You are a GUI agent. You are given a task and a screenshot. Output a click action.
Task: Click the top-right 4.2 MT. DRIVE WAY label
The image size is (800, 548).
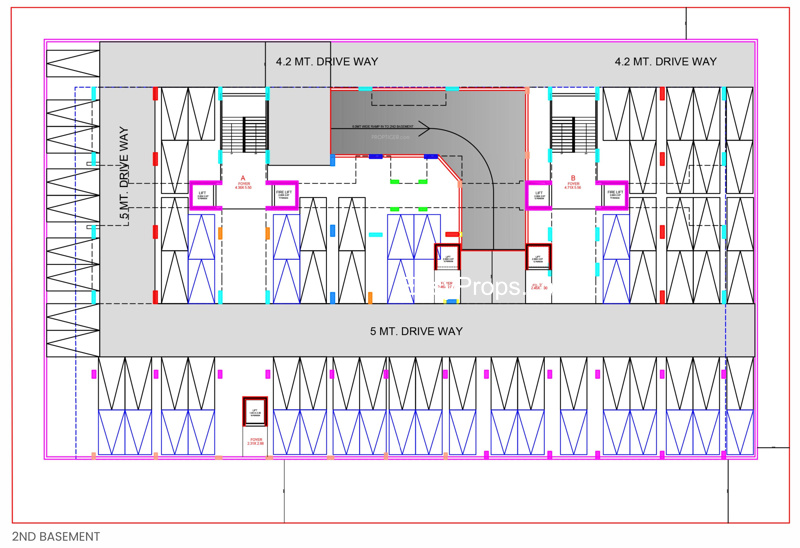(x=665, y=62)
